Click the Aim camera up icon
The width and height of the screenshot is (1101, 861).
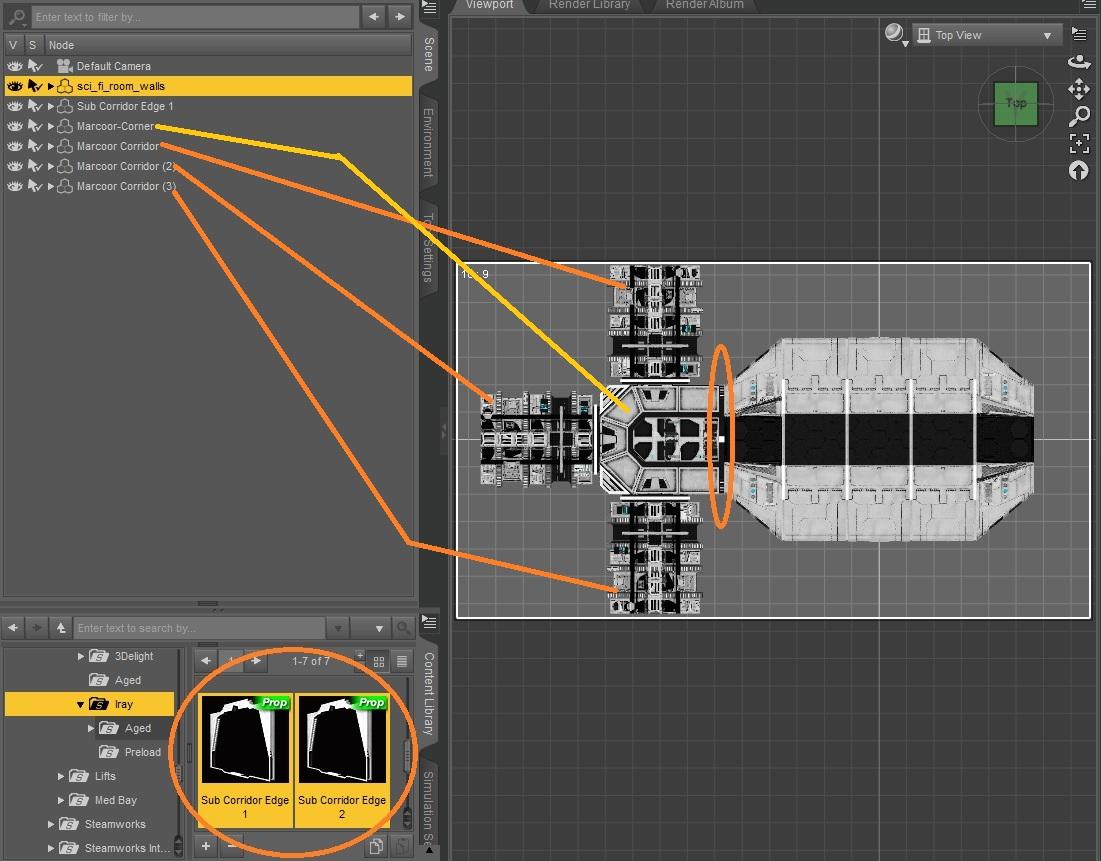click(x=1079, y=170)
